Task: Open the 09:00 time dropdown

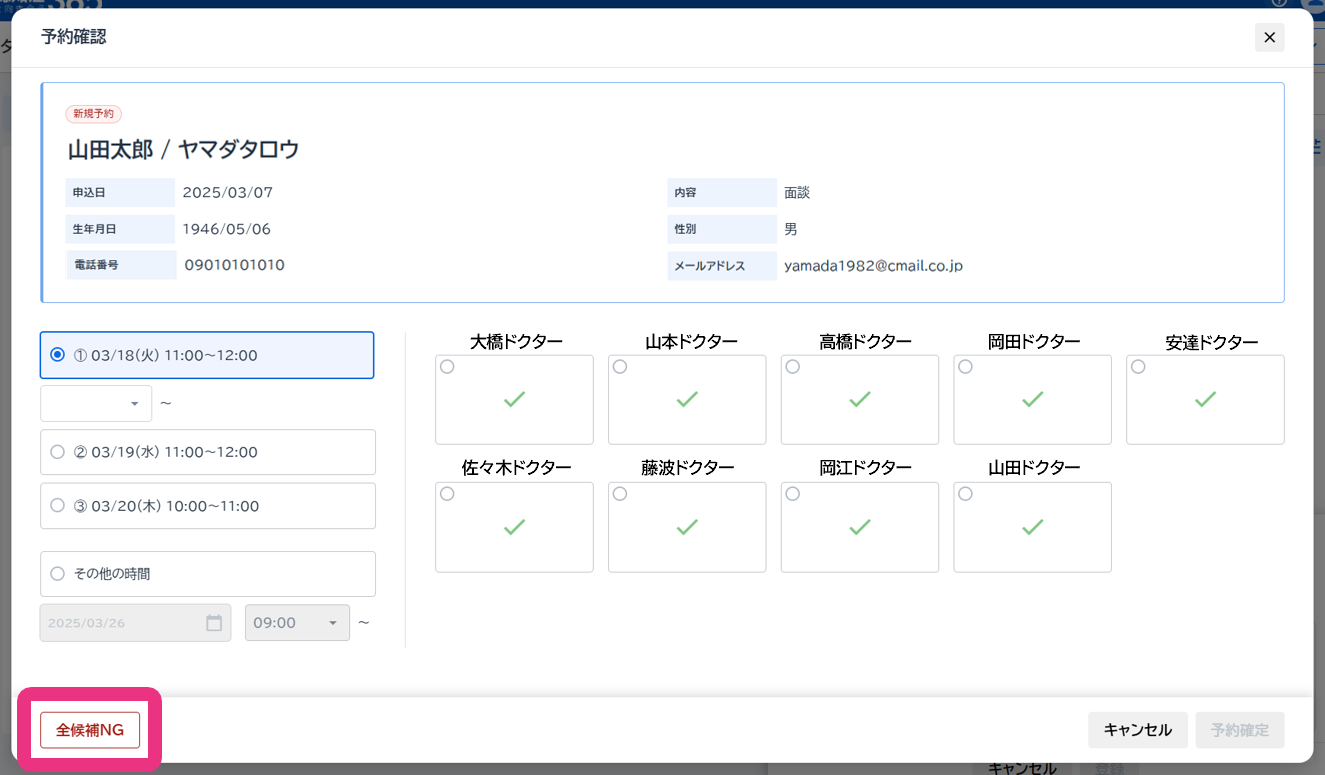Action: [x=297, y=623]
